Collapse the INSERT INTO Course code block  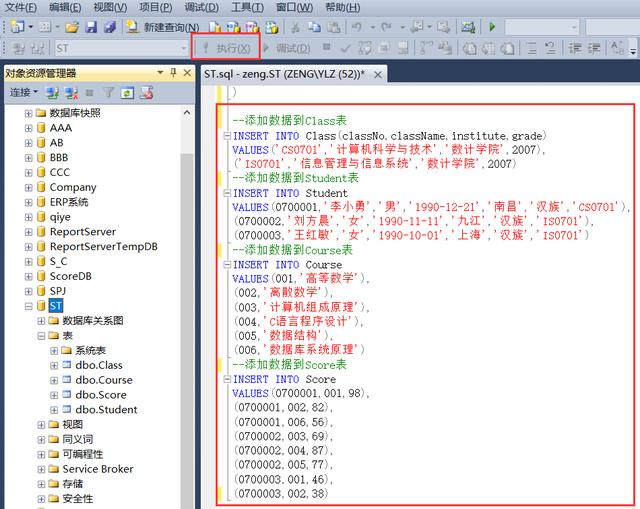(227, 265)
